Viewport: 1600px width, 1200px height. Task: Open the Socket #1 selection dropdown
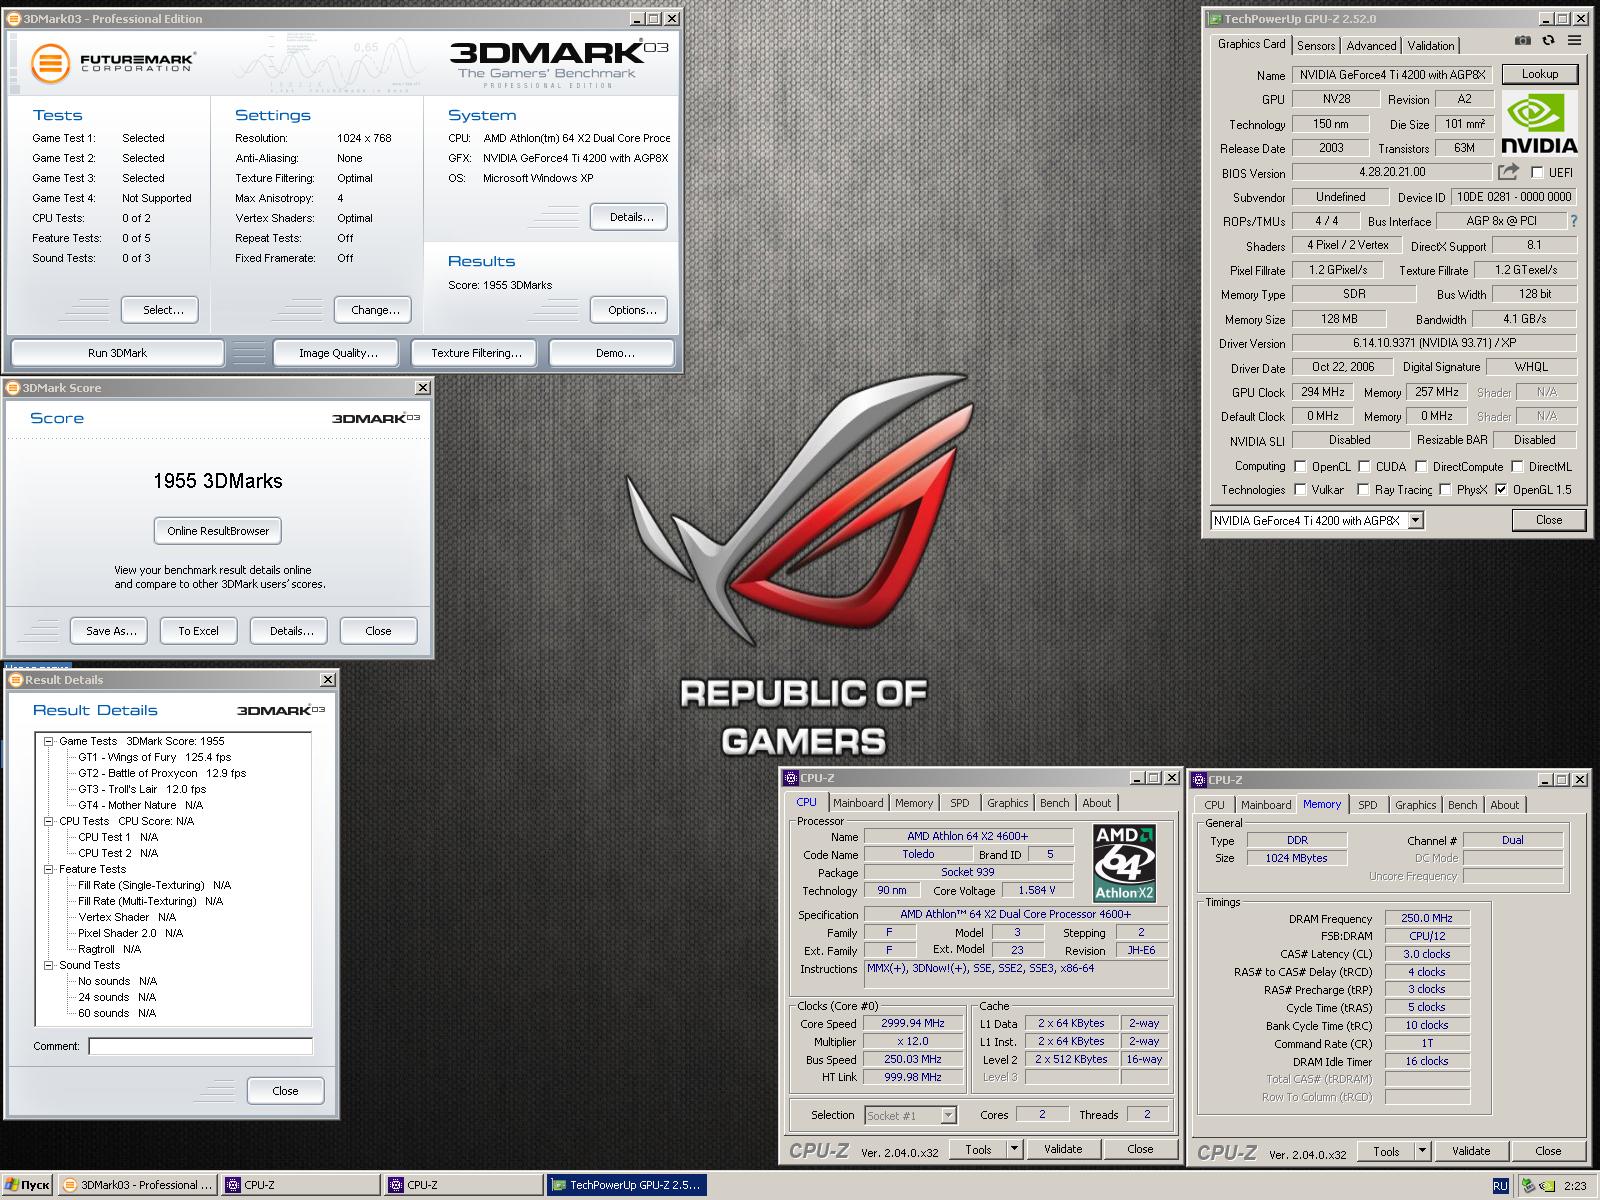(948, 1115)
